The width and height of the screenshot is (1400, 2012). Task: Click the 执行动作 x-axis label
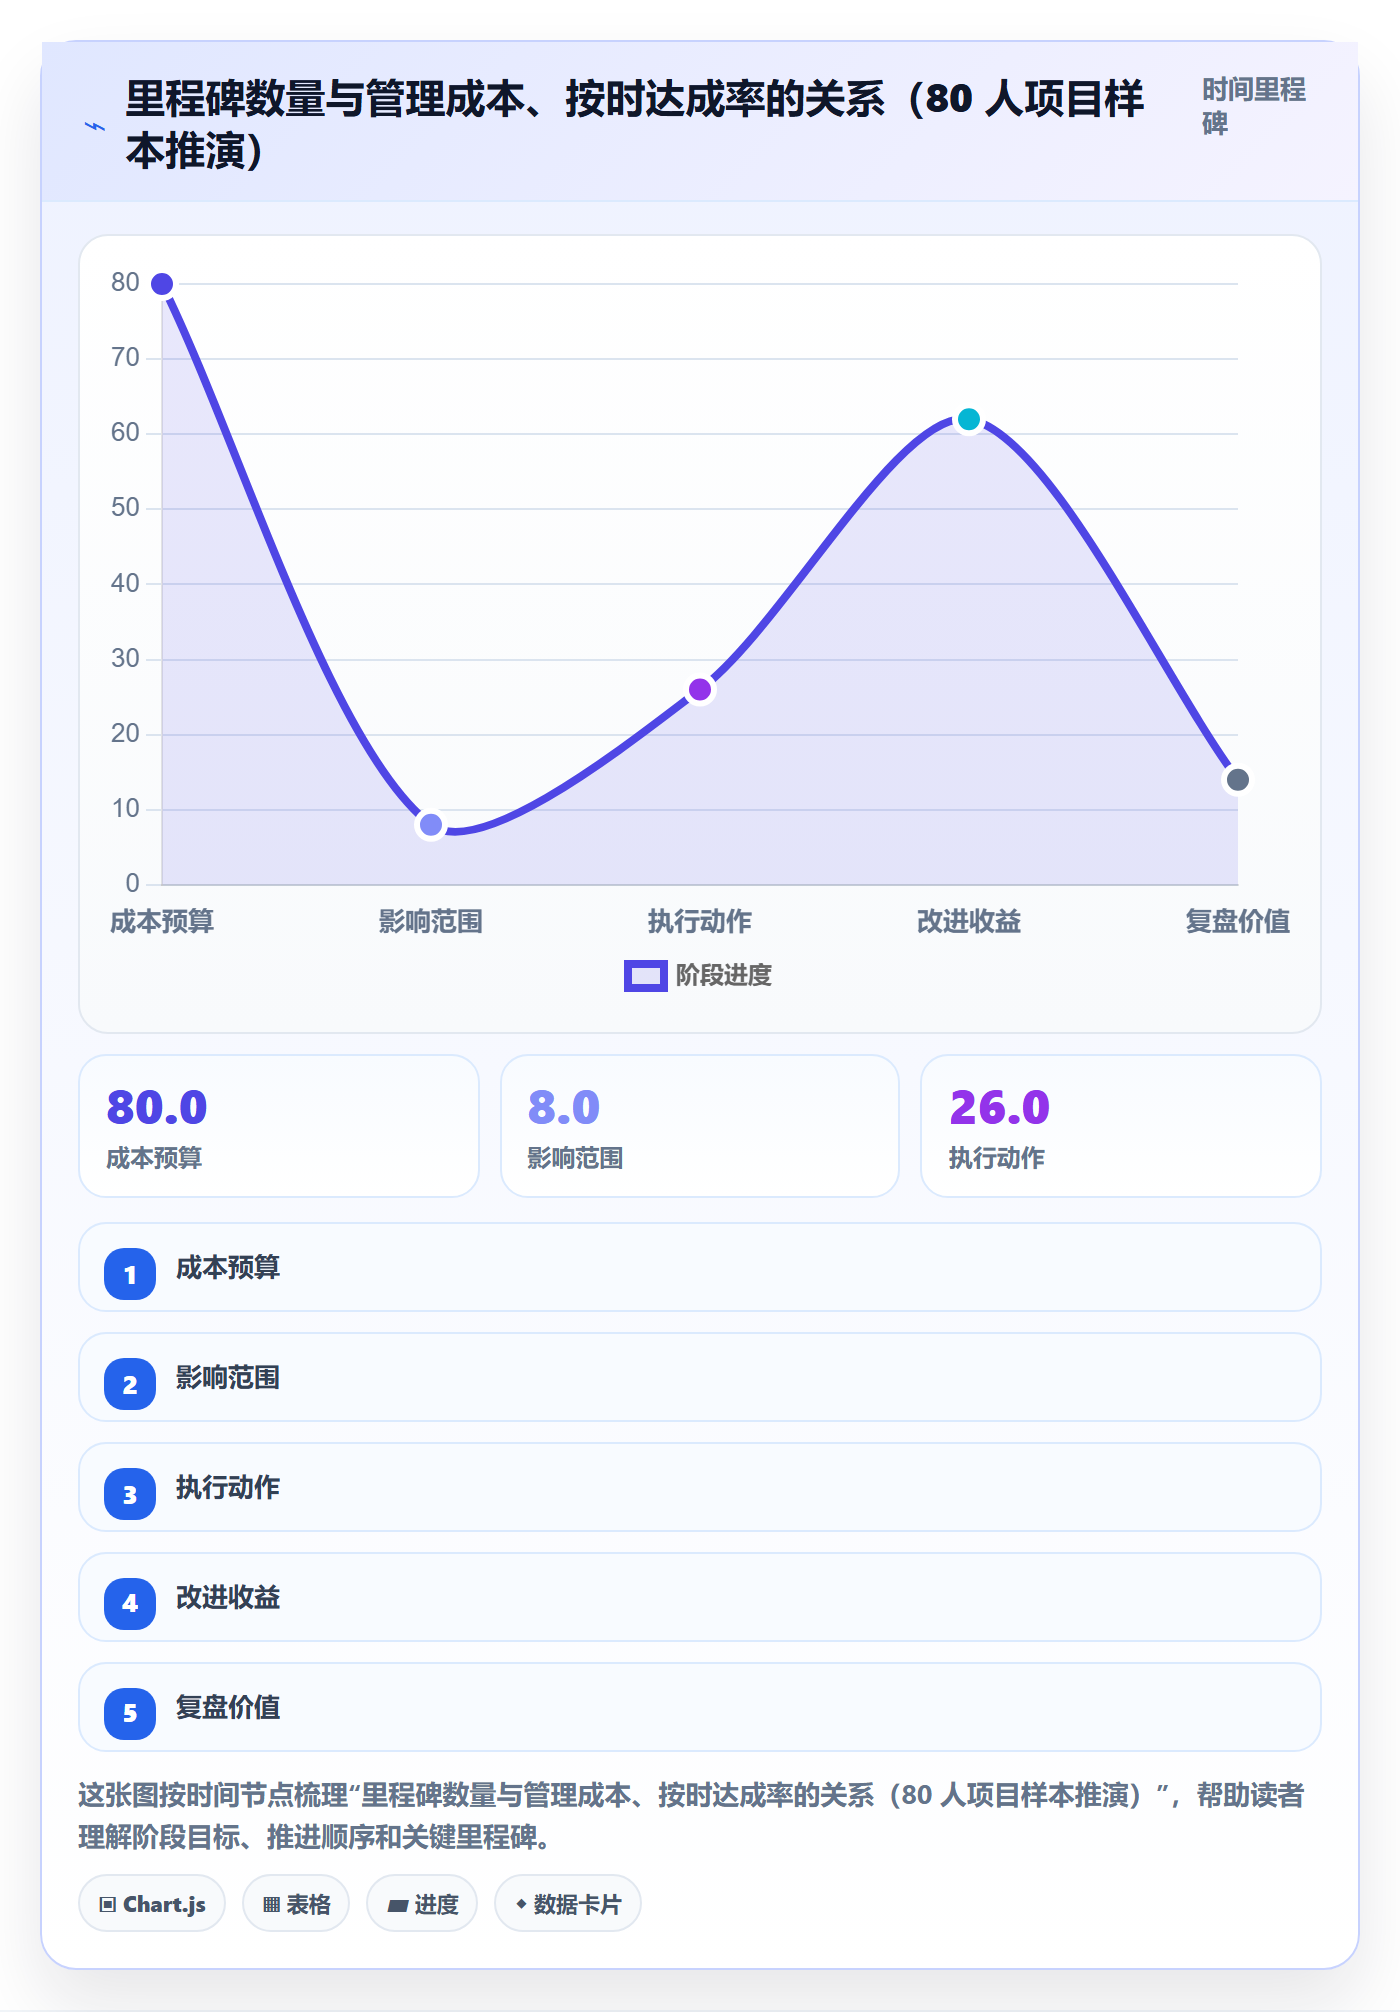[x=700, y=921]
